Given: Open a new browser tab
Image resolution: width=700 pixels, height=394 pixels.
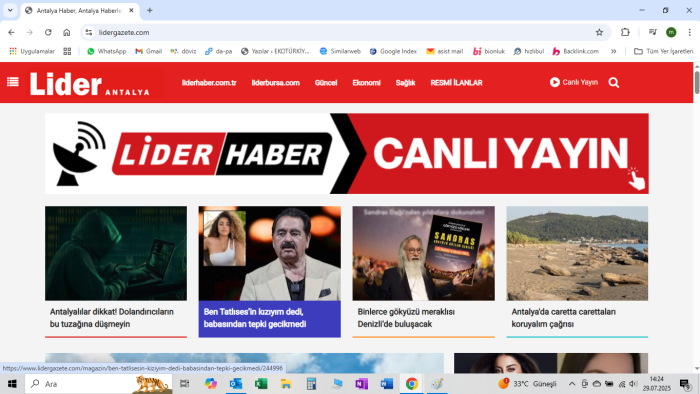Looking at the screenshot, I should (150, 10).
